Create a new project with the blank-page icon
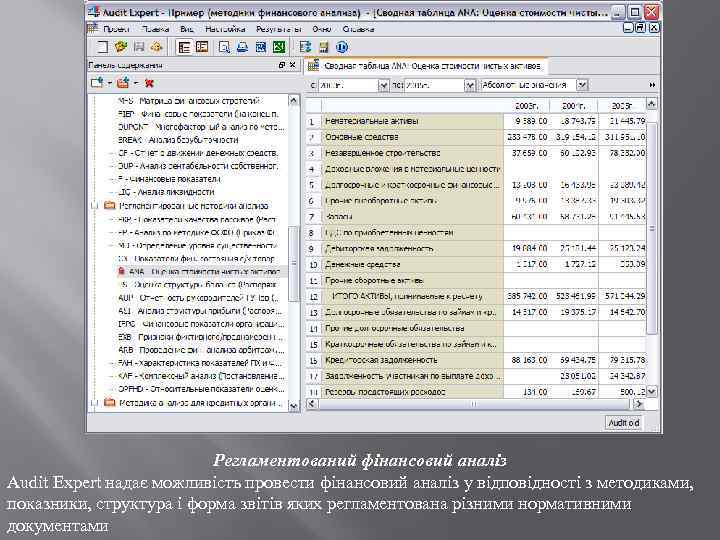Viewport: 720px width, 540px height. pyautogui.click(x=102, y=47)
